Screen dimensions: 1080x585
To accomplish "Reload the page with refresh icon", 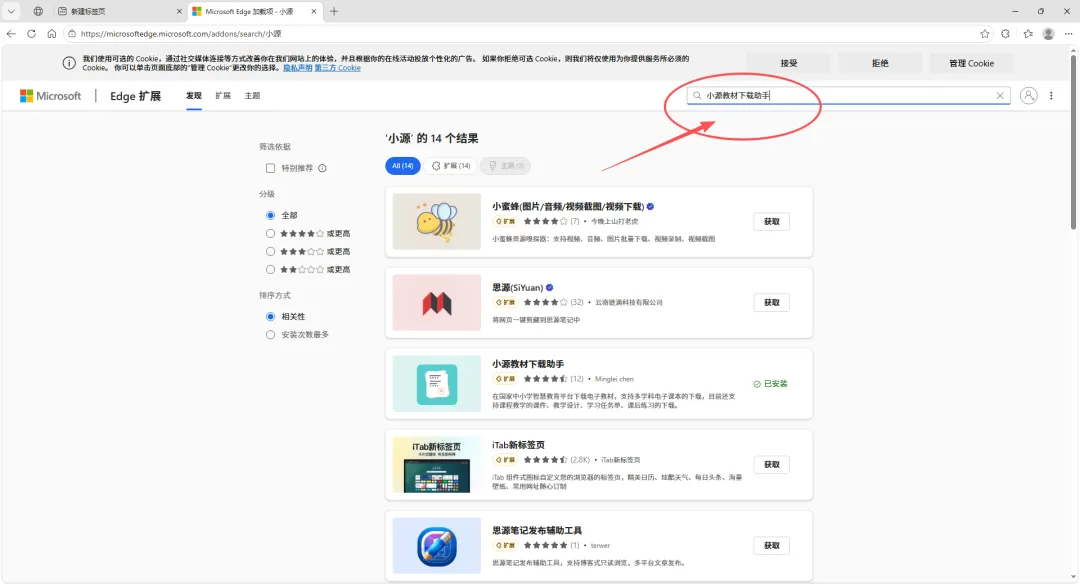I will [x=31, y=34].
